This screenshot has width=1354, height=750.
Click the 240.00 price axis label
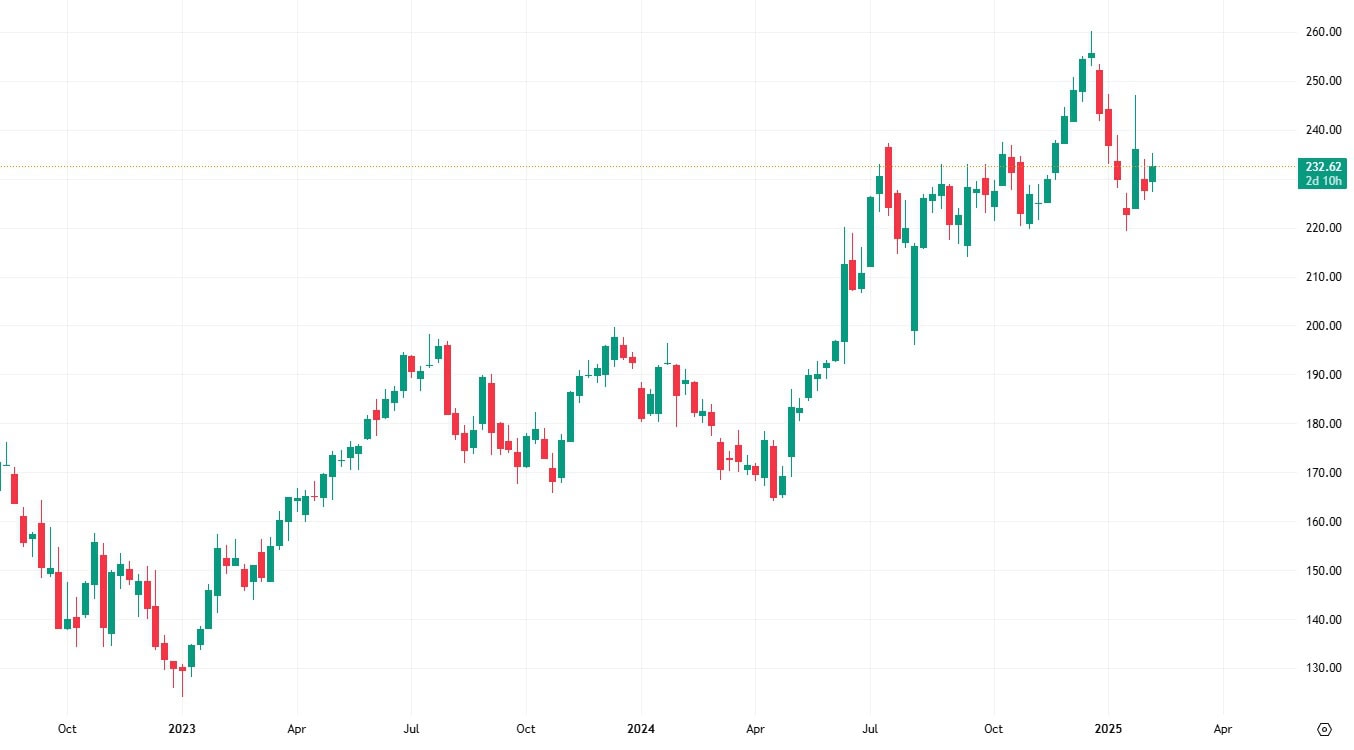(1323, 130)
